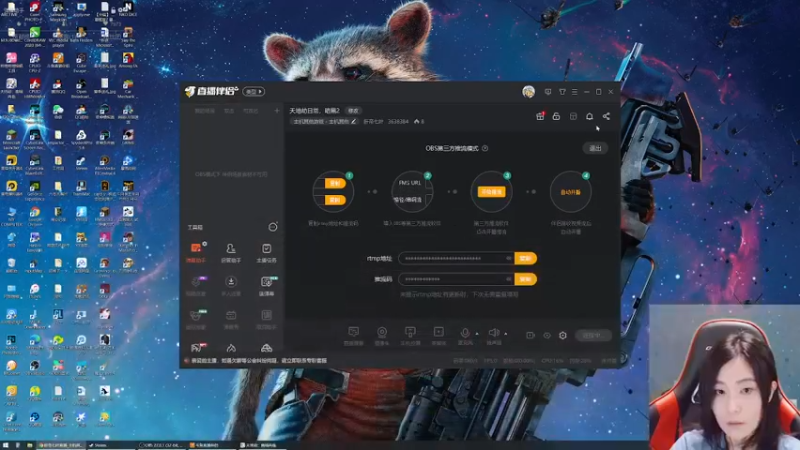Select the second scene tab in left panel
Viewport: 800px width, 450px height.
[x=229, y=111]
